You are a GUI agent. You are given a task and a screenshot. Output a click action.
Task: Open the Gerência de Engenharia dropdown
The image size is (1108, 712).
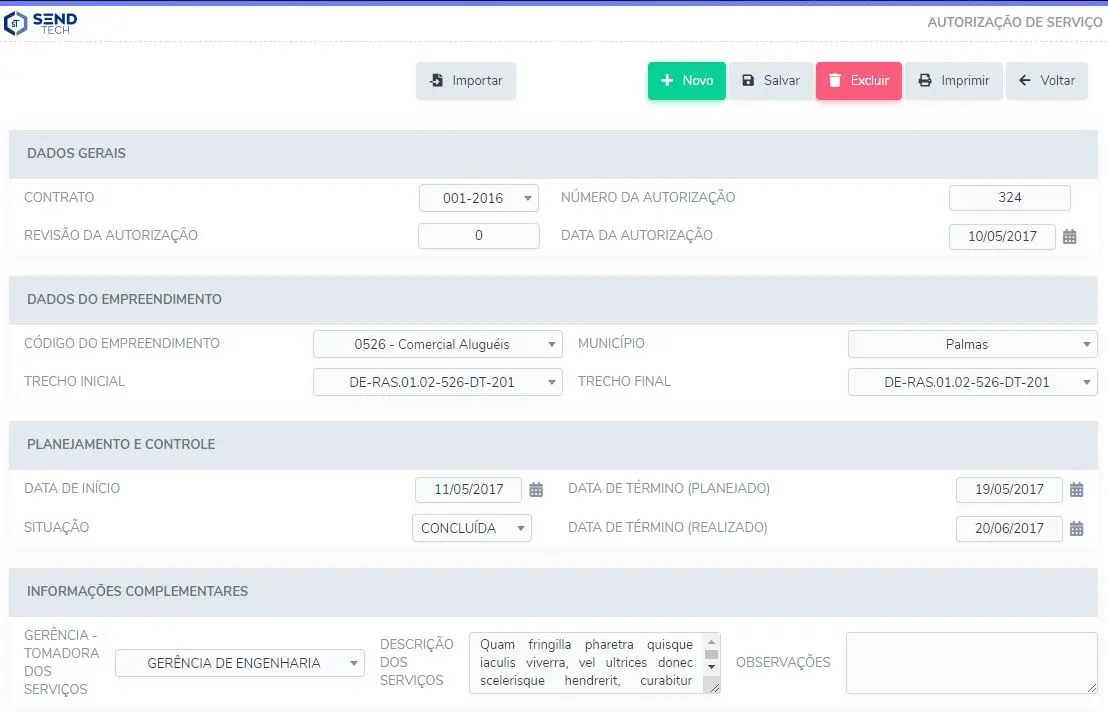pyautogui.click(x=240, y=663)
